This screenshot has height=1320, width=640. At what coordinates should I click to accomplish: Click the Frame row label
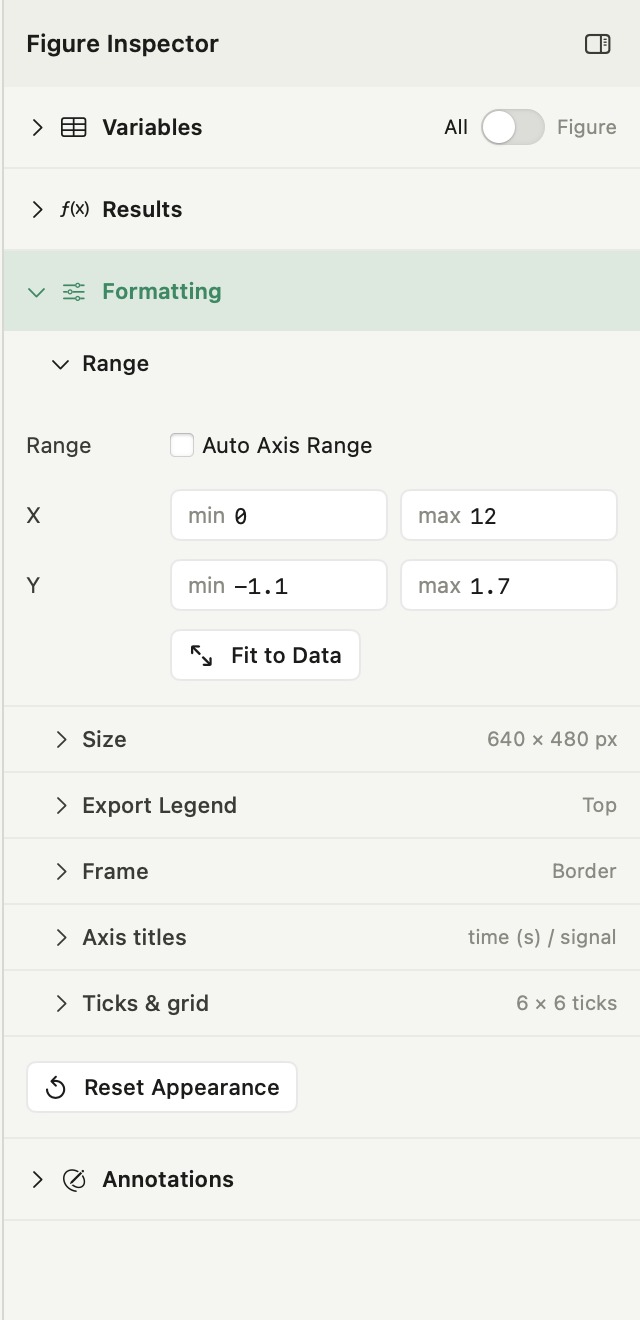[115, 871]
